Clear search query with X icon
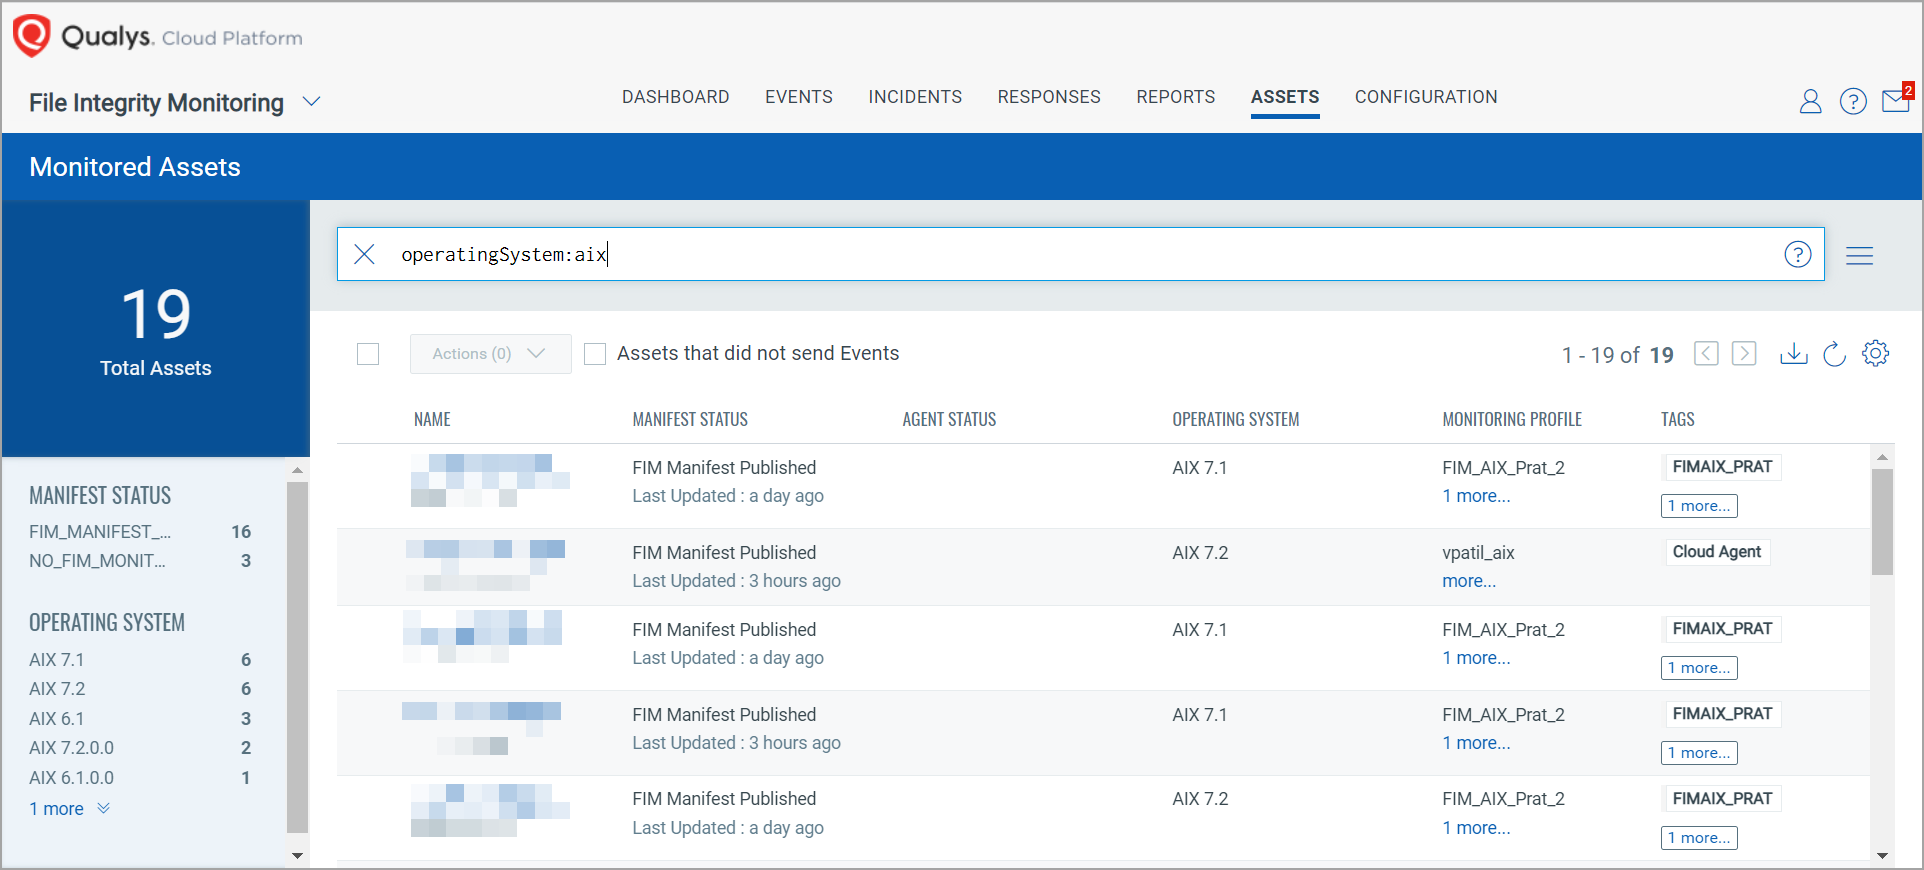Screen dimensions: 1924x870 pos(365,254)
